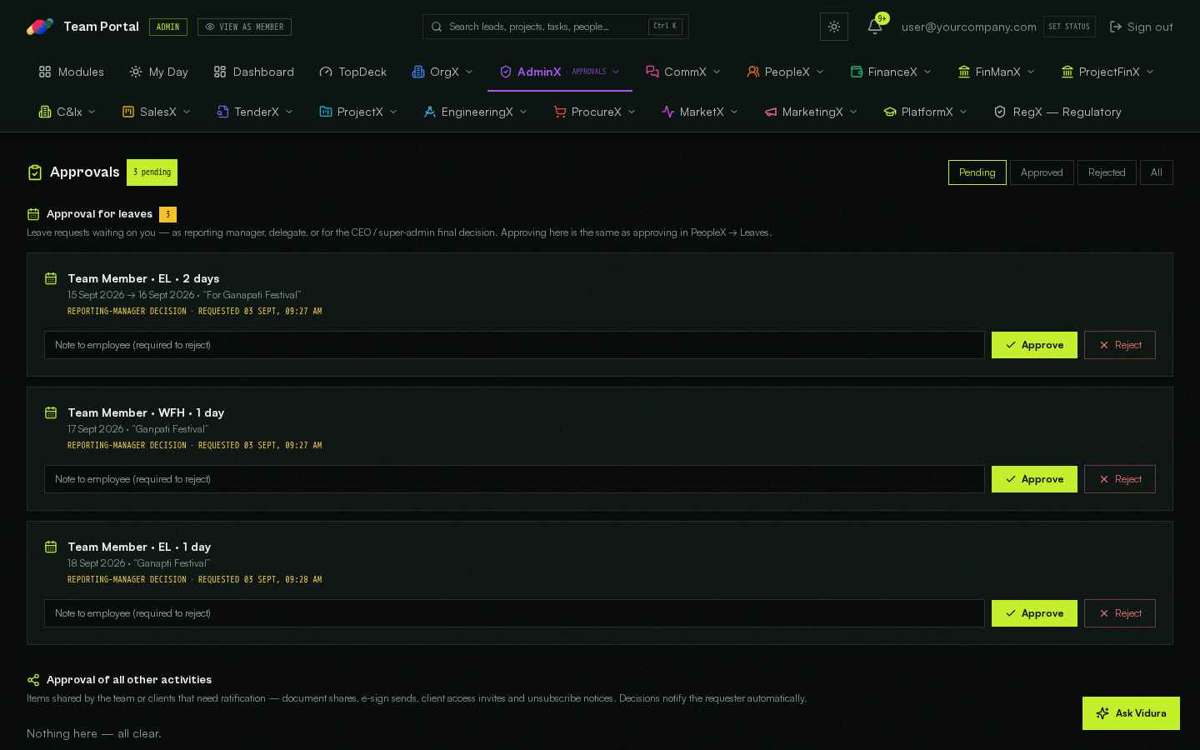Click the ProjectX kanban icon
The width and height of the screenshot is (1200, 750).
[x=325, y=112]
